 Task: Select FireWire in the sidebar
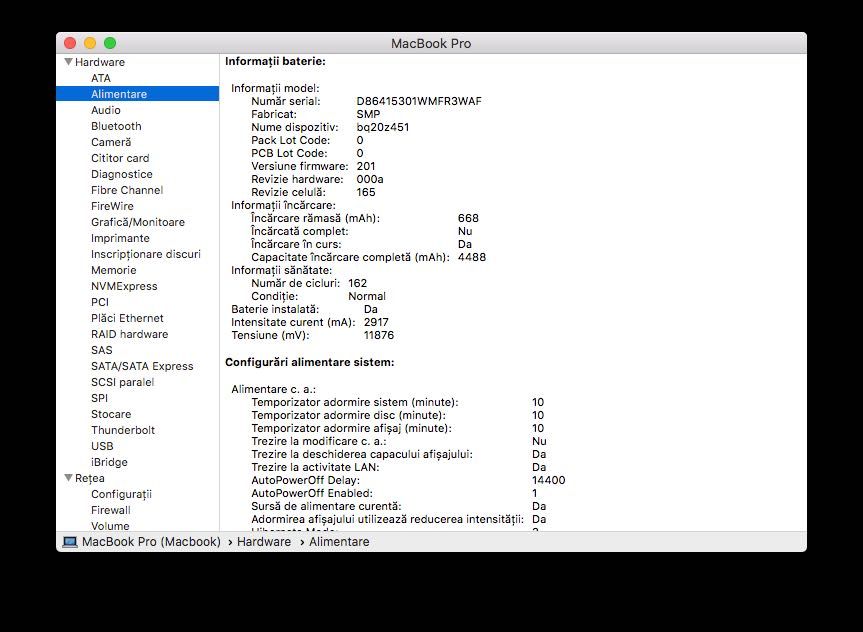pos(112,206)
